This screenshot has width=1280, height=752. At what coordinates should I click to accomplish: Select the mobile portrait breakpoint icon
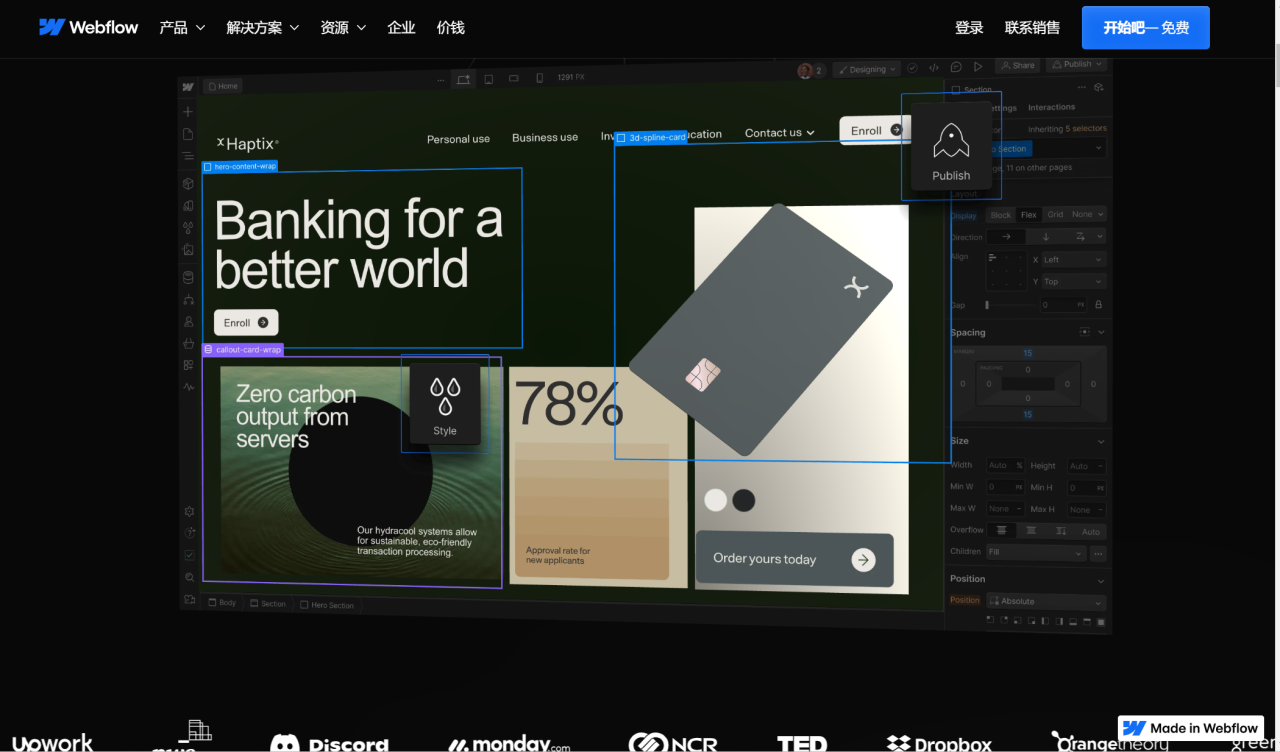tap(539, 78)
